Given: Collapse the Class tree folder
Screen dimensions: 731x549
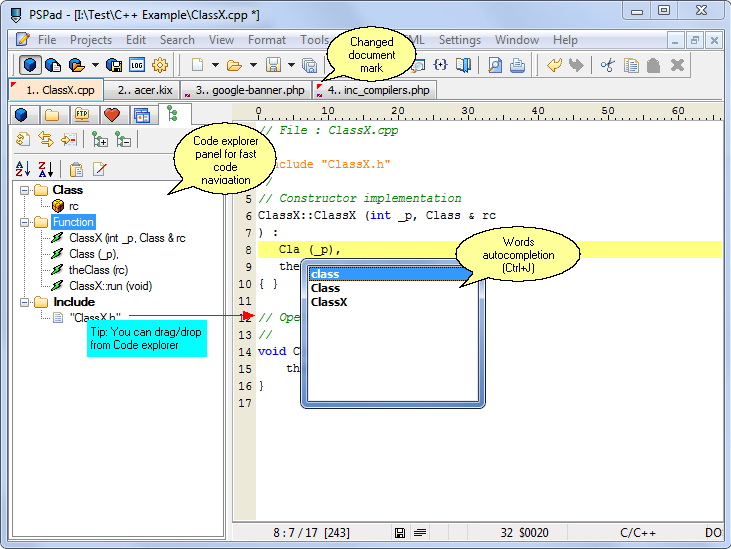Looking at the screenshot, I should (x=23, y=190).
